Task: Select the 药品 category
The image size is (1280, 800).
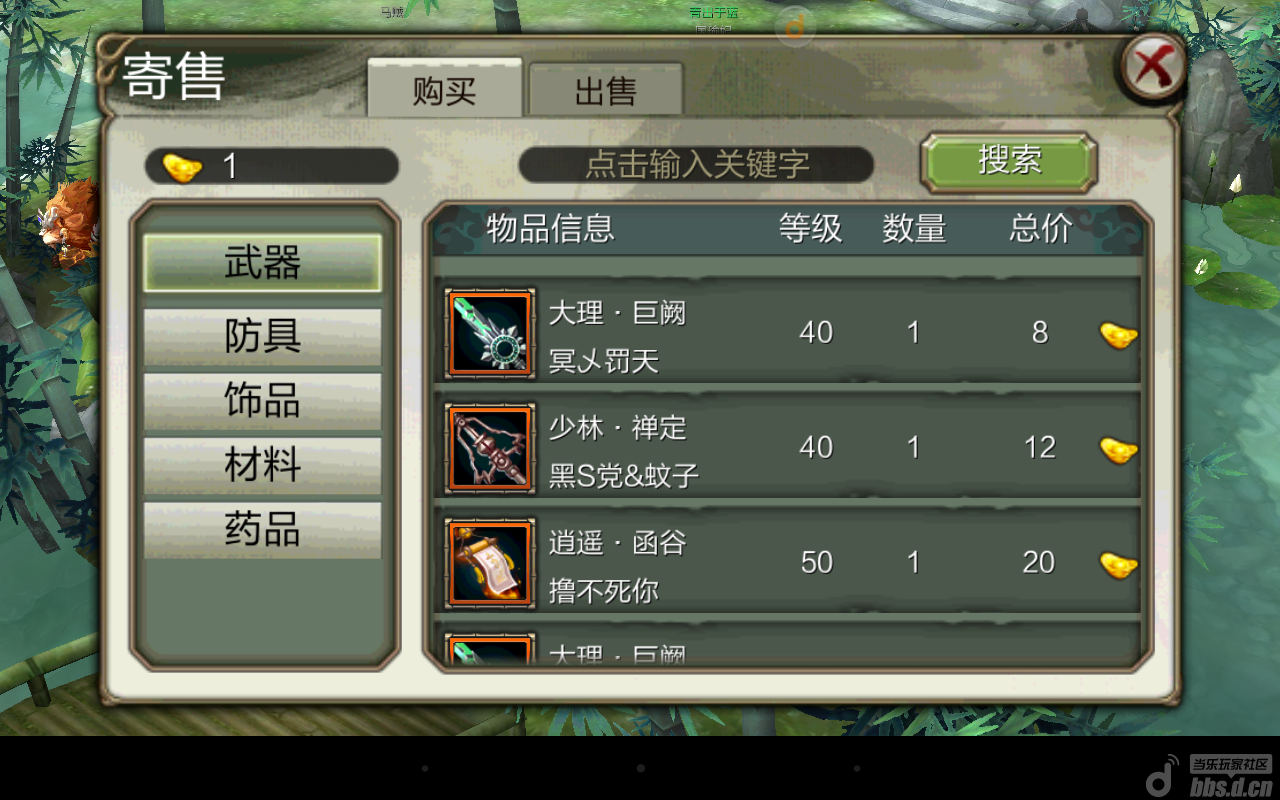Action: point(262,530)
